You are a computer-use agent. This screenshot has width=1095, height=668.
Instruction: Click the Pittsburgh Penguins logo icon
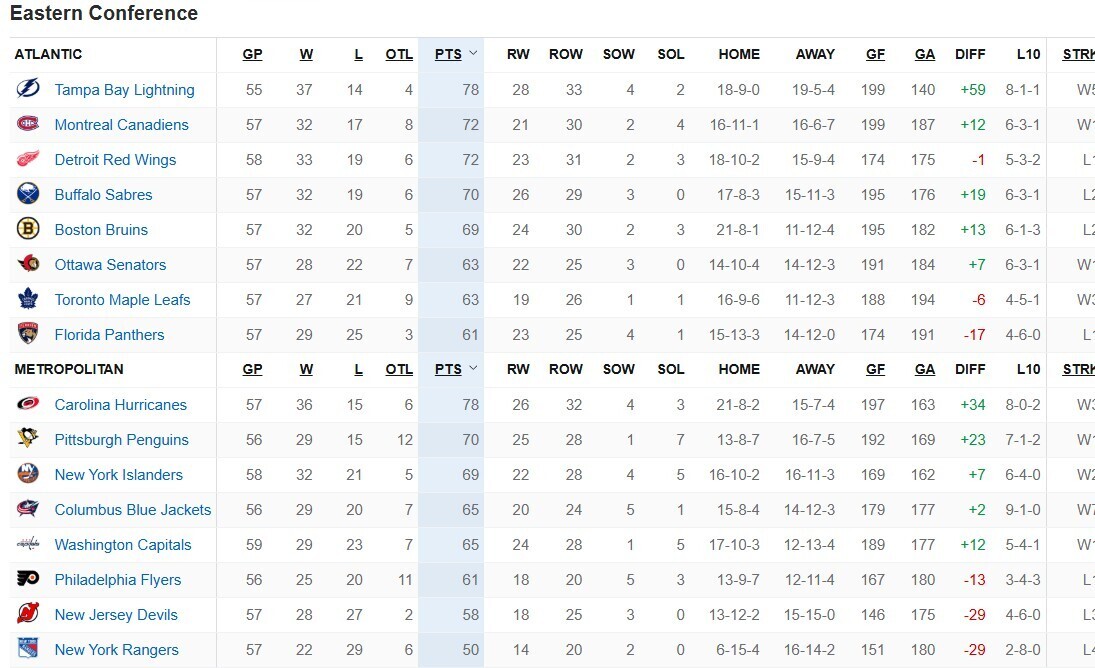(x=28, y=439)
